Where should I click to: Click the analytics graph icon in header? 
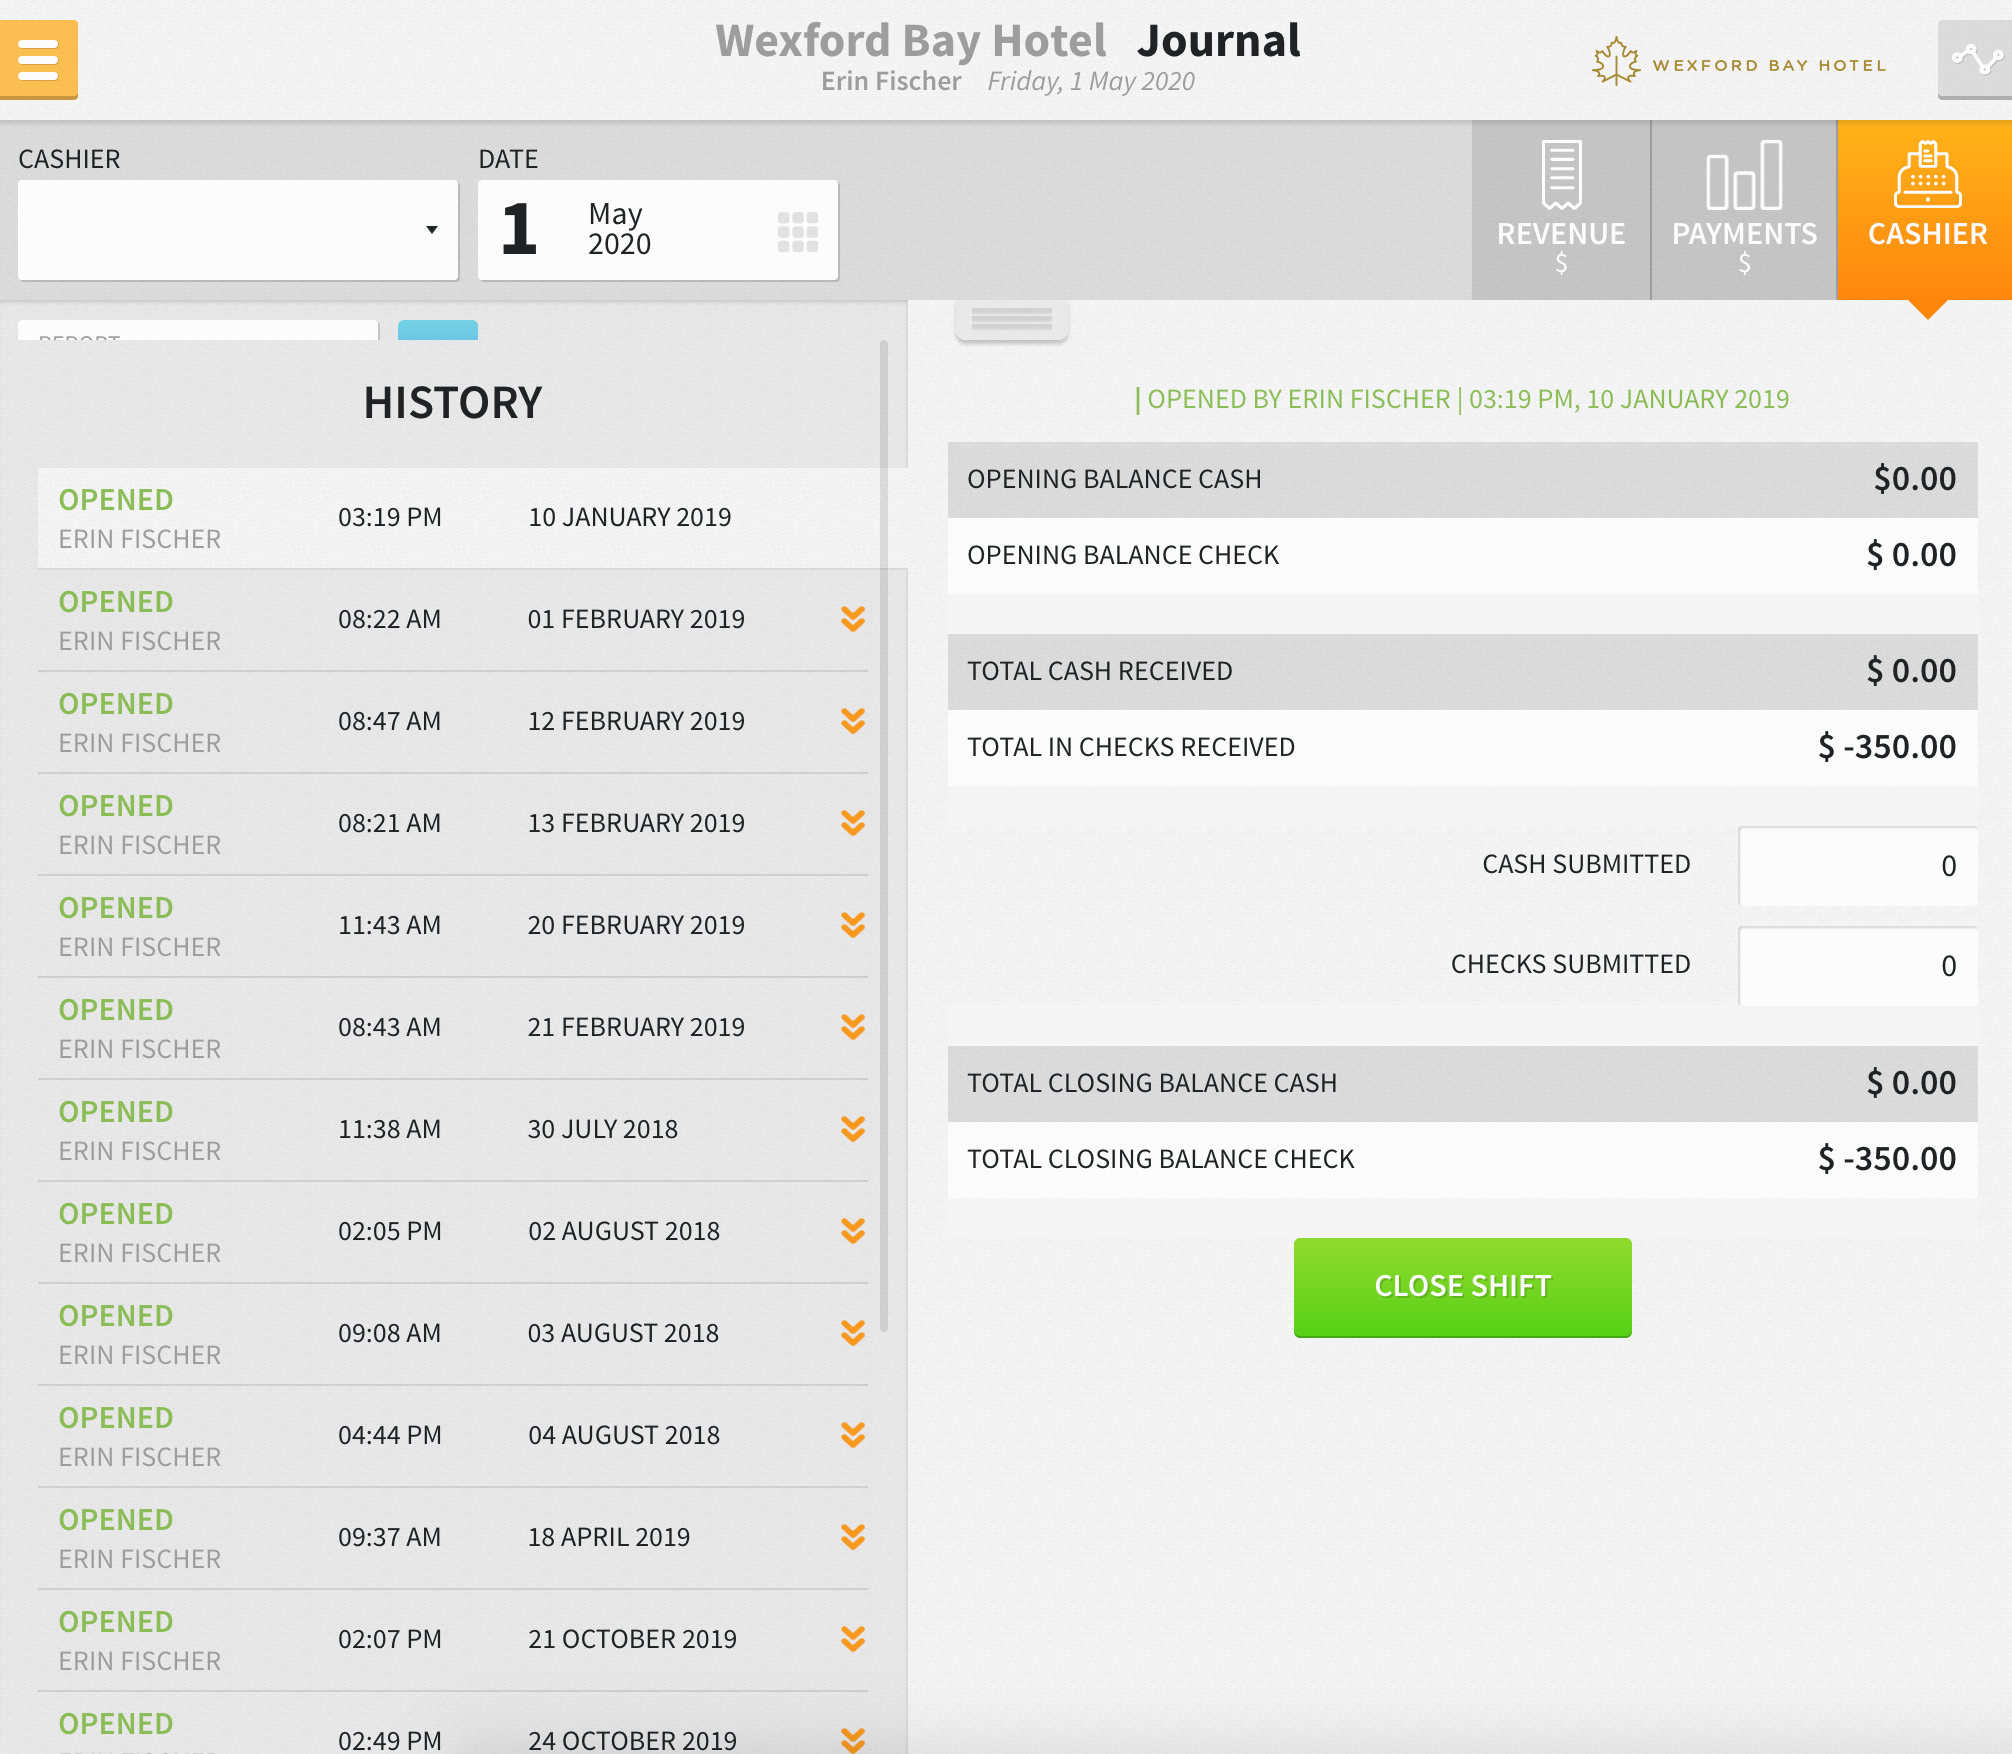pyautogui.click(x=1975, y=59)
